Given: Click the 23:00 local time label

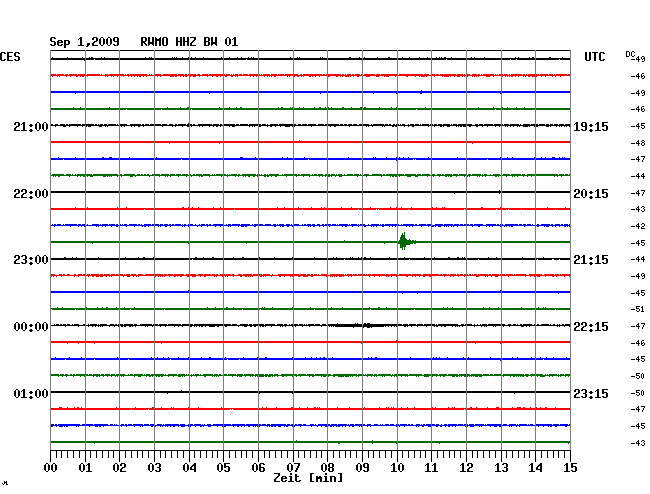Looking at the screenshot, I should (x=31, y=260).
